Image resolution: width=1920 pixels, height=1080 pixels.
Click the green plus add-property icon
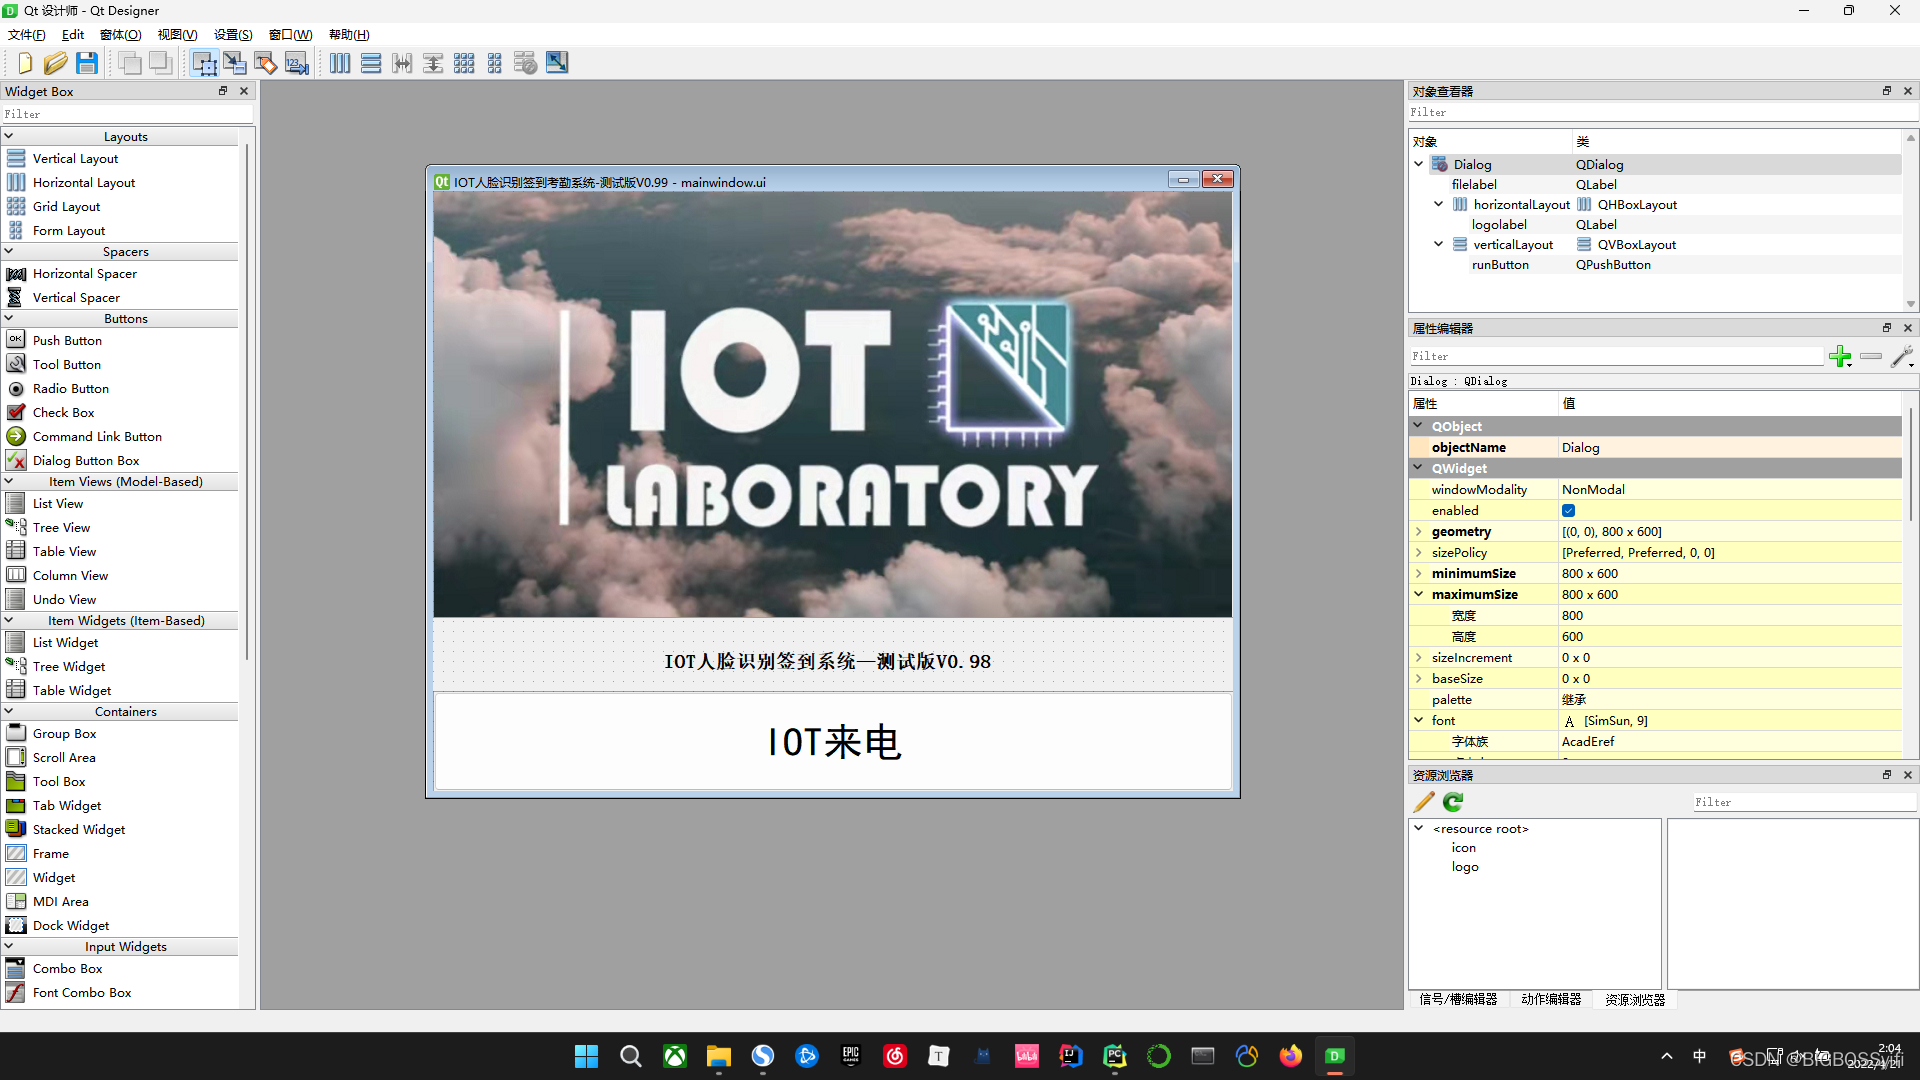tap(1839, 356)
